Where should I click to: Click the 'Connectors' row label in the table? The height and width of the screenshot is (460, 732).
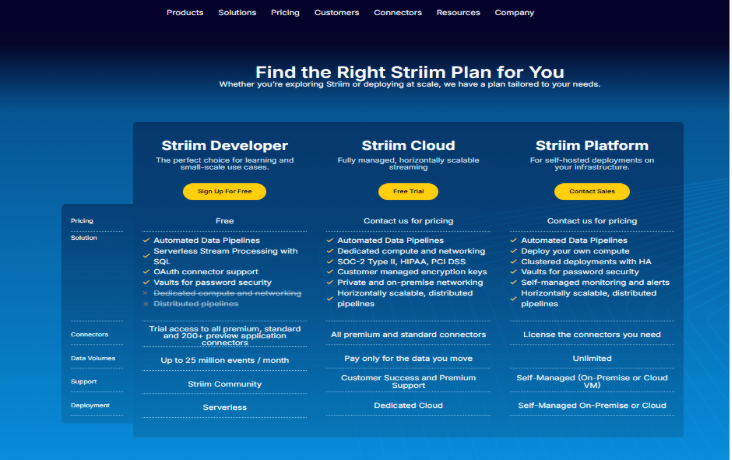[x=90, y=334]
